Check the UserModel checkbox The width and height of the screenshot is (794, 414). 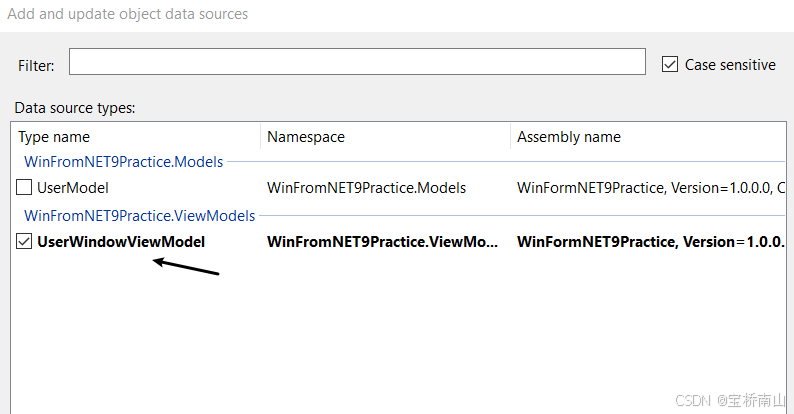pos(25,187)
